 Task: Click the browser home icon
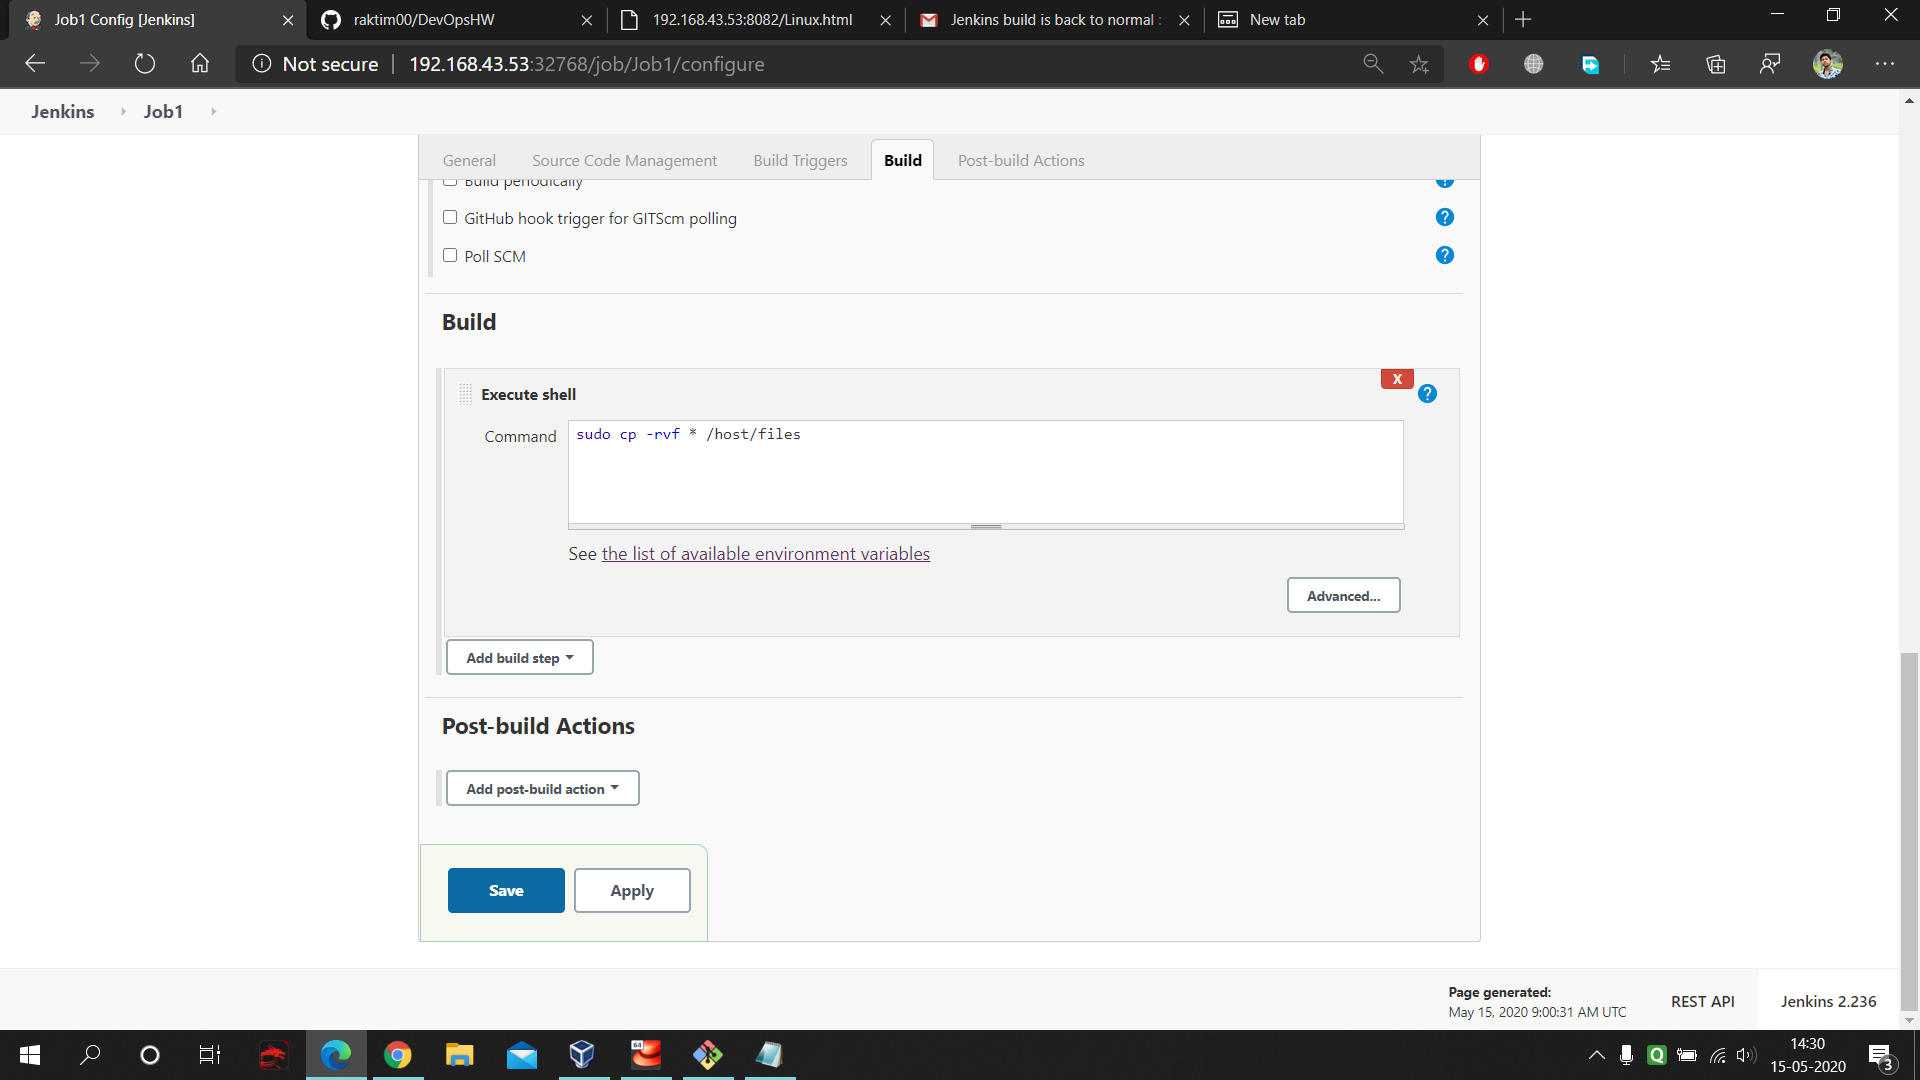tap(200, 64)
